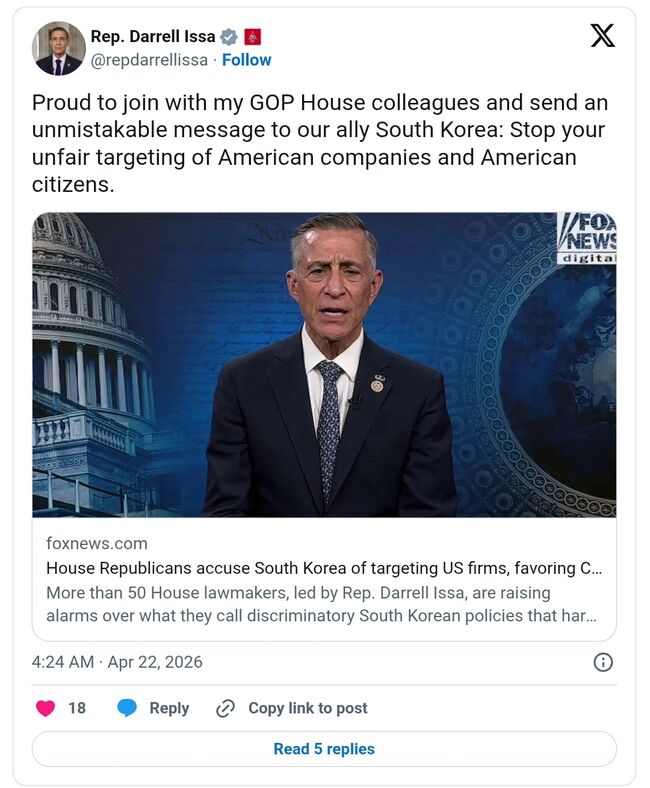This screenshot has height=788, width=650.
Task: Select Copy link to post
Action: coord(307,708)
